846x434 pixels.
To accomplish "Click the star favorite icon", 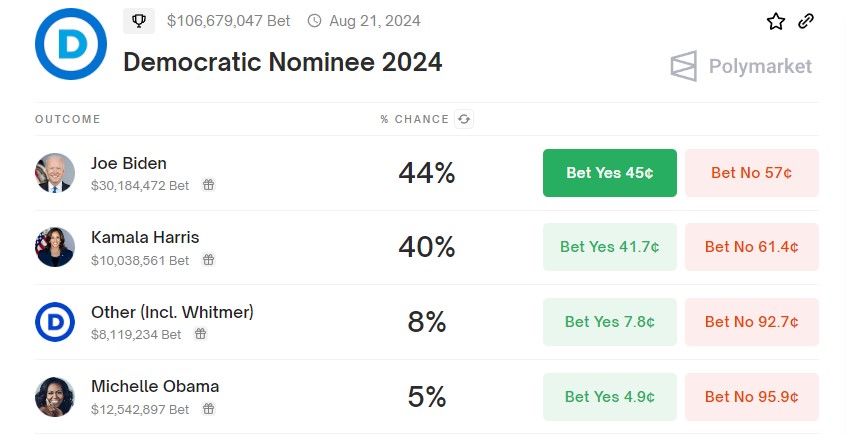I will [776, 21].
